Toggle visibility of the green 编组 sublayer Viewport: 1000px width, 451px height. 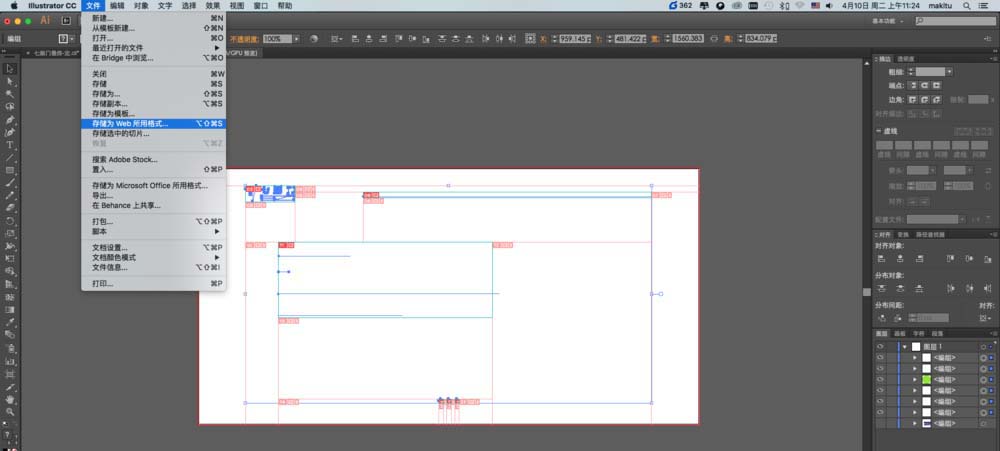click(x=880, y=380)
